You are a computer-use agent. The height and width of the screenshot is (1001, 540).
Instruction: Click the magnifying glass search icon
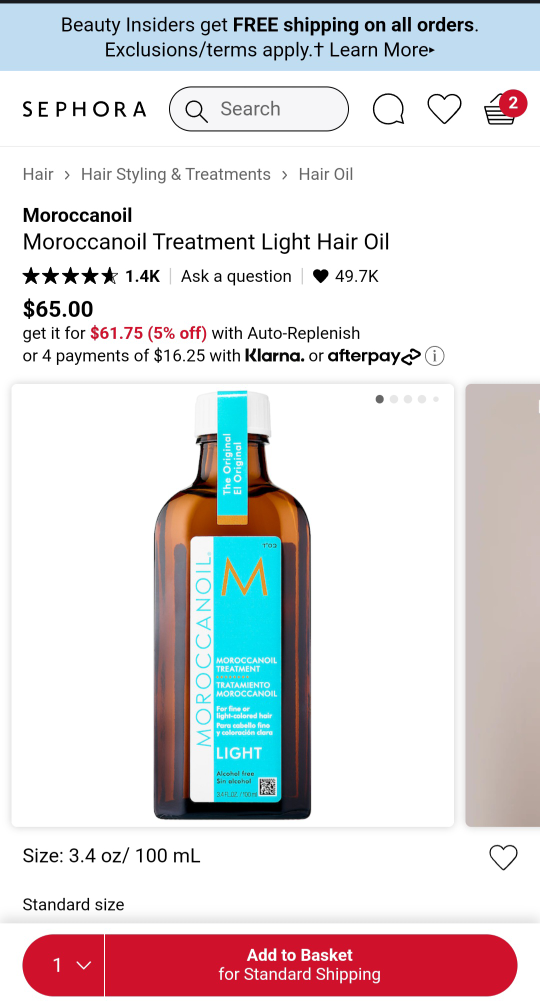click(197, 110)
